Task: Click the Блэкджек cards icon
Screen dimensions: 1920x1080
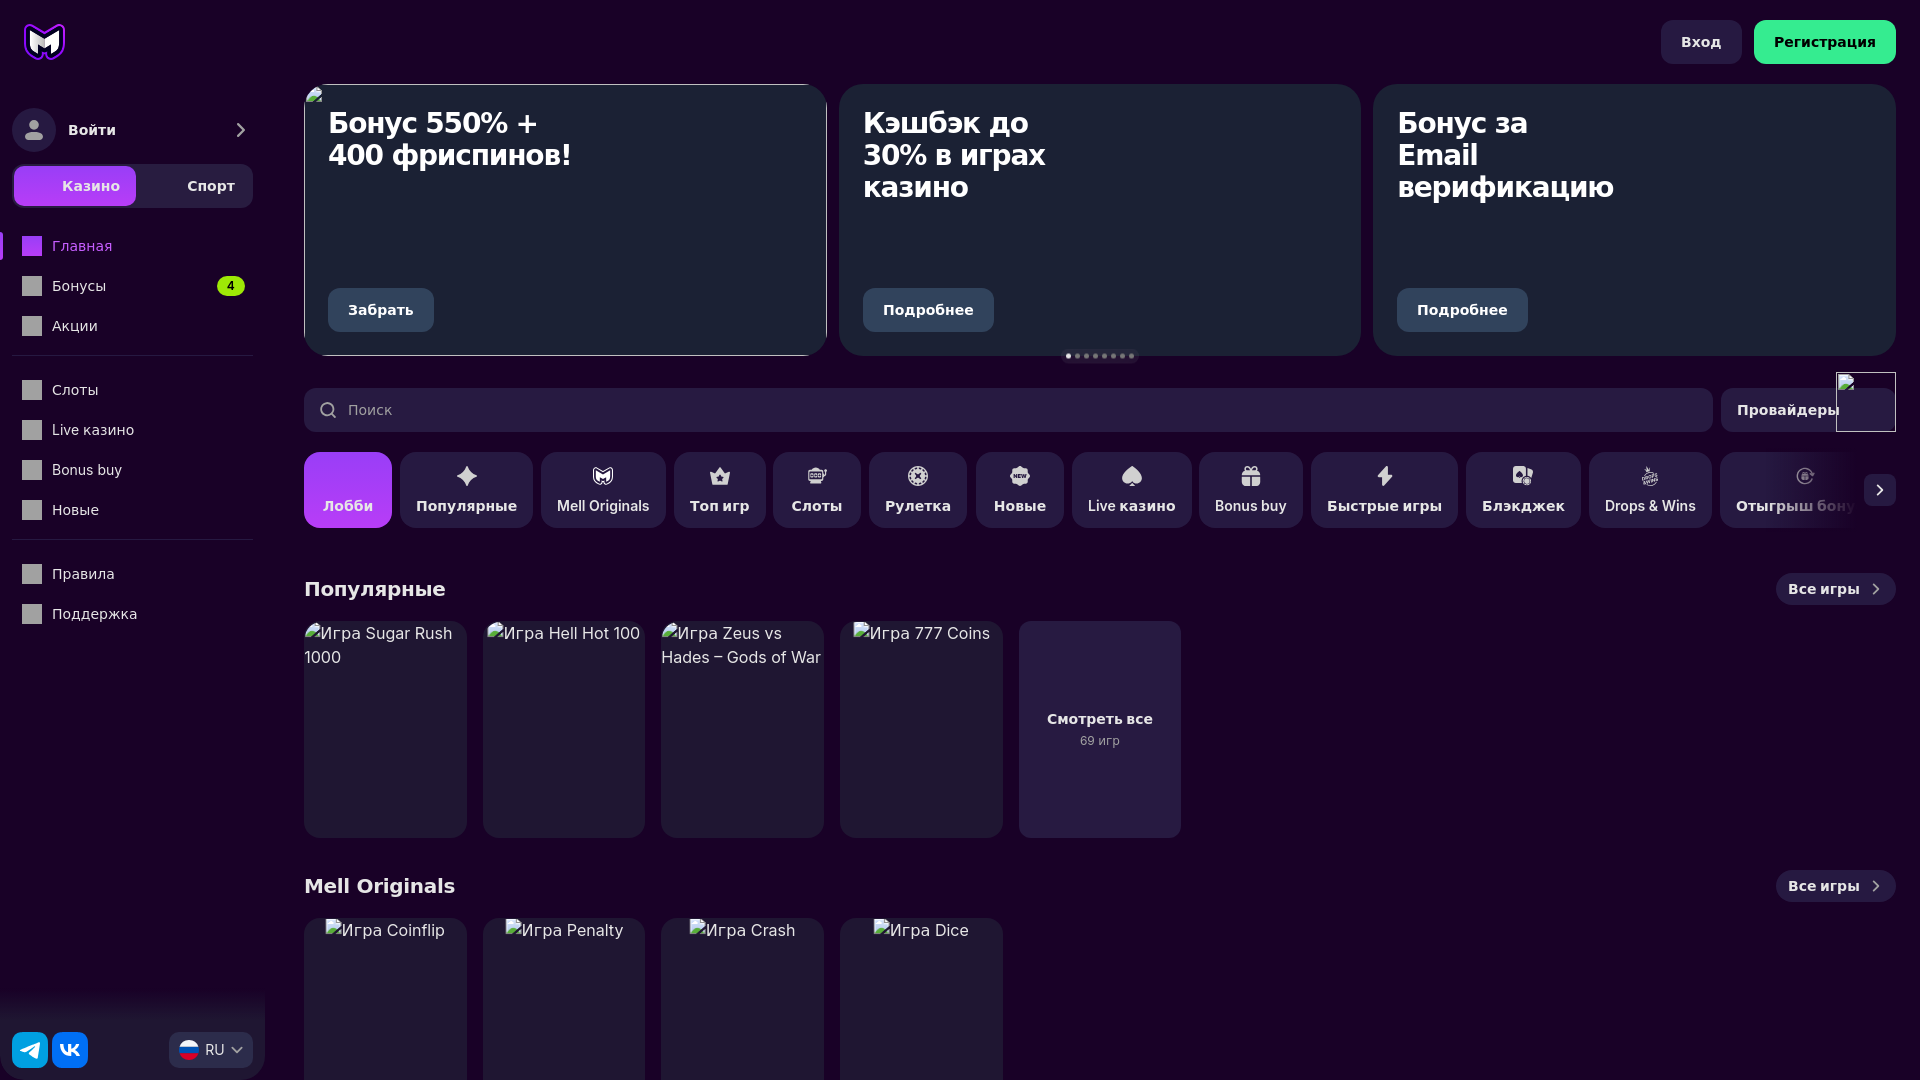Action: pos(1523,476)
